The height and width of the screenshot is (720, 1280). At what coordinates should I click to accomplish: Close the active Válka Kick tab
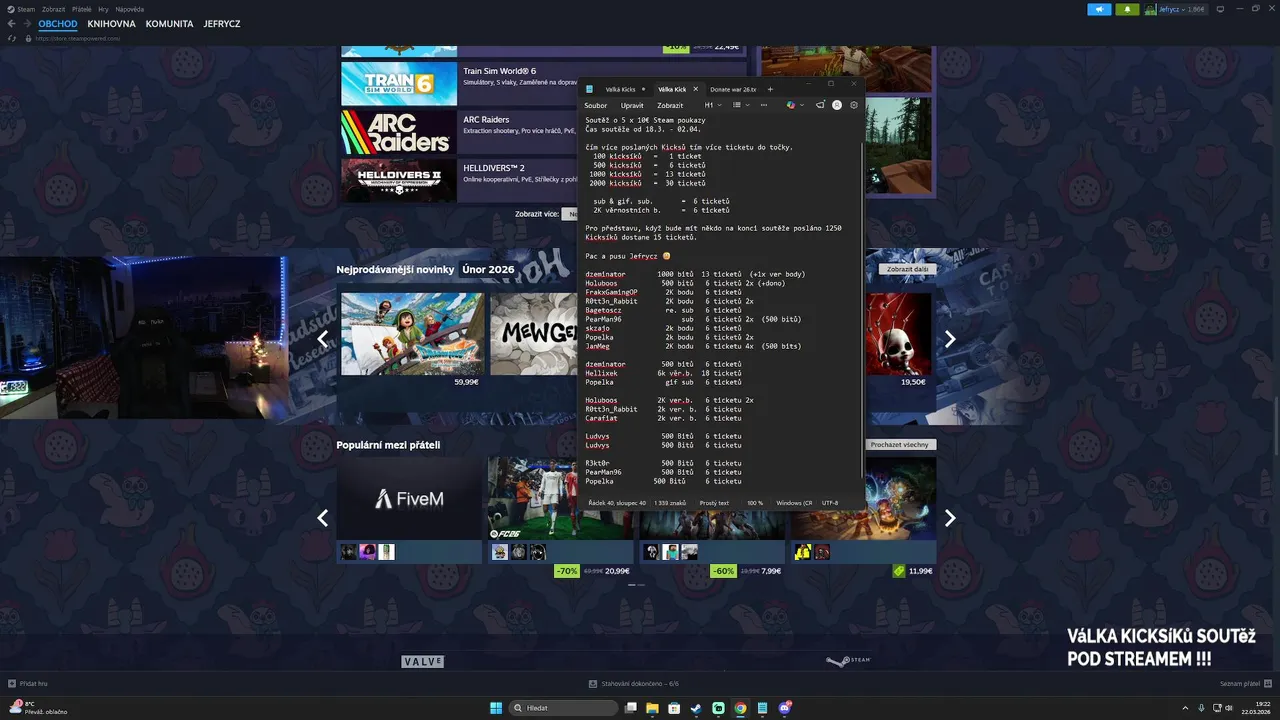pos(696,89)
